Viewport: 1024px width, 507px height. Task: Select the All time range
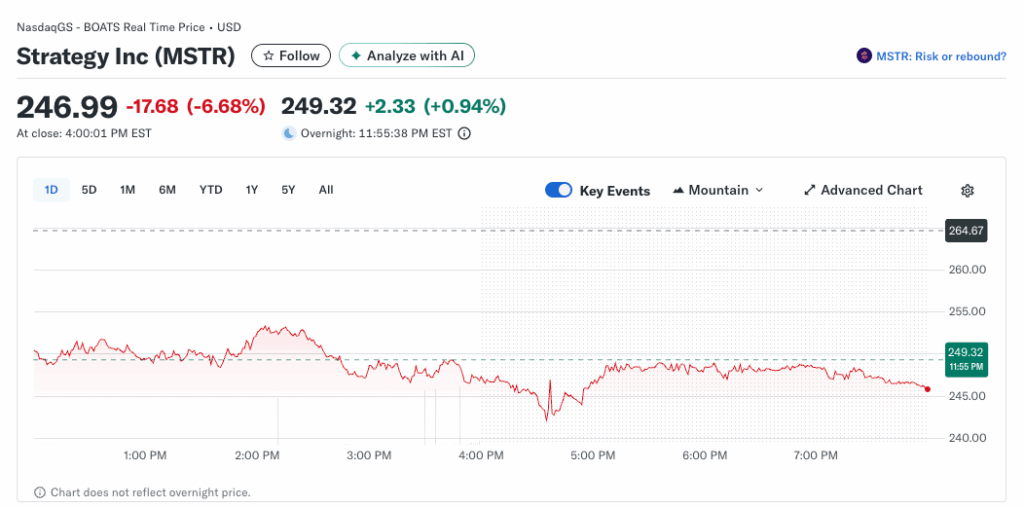click(326, 190)
